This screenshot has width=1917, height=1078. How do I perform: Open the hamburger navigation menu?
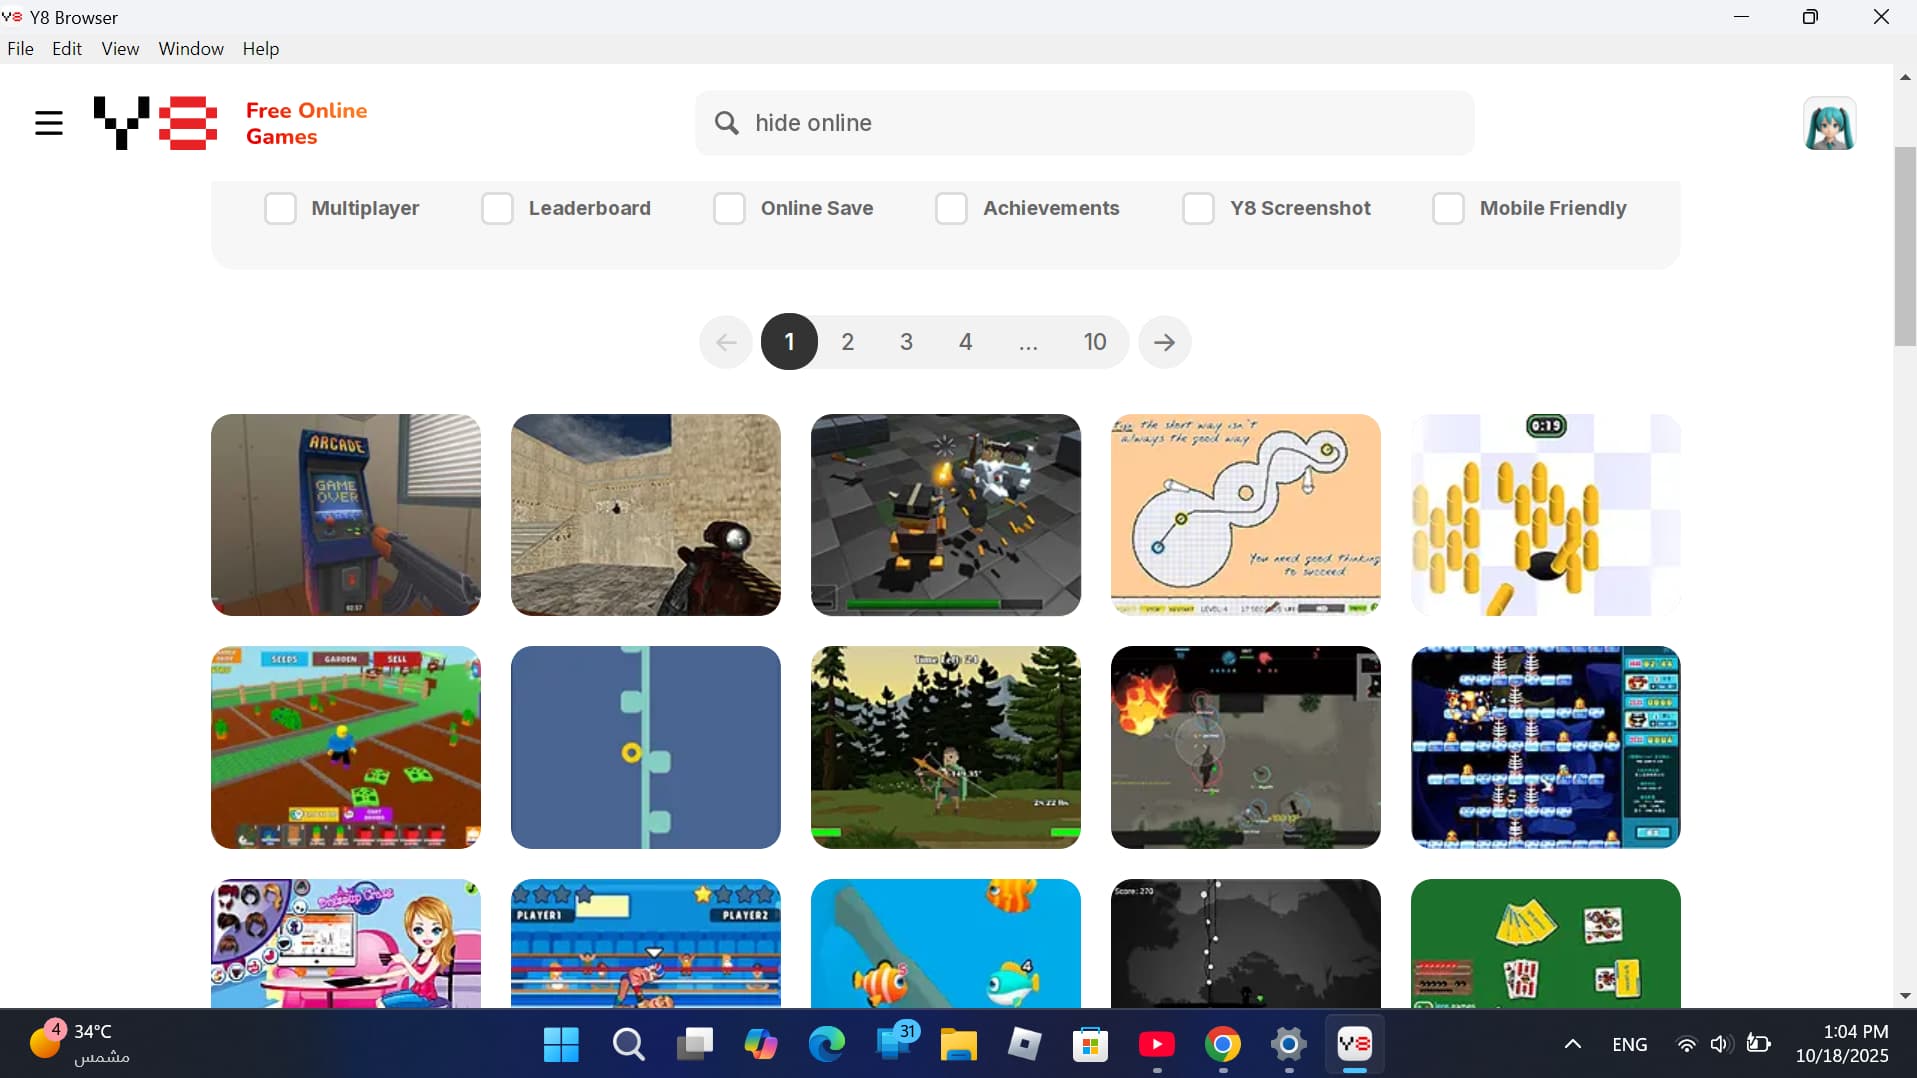click(x=48, y=123)
